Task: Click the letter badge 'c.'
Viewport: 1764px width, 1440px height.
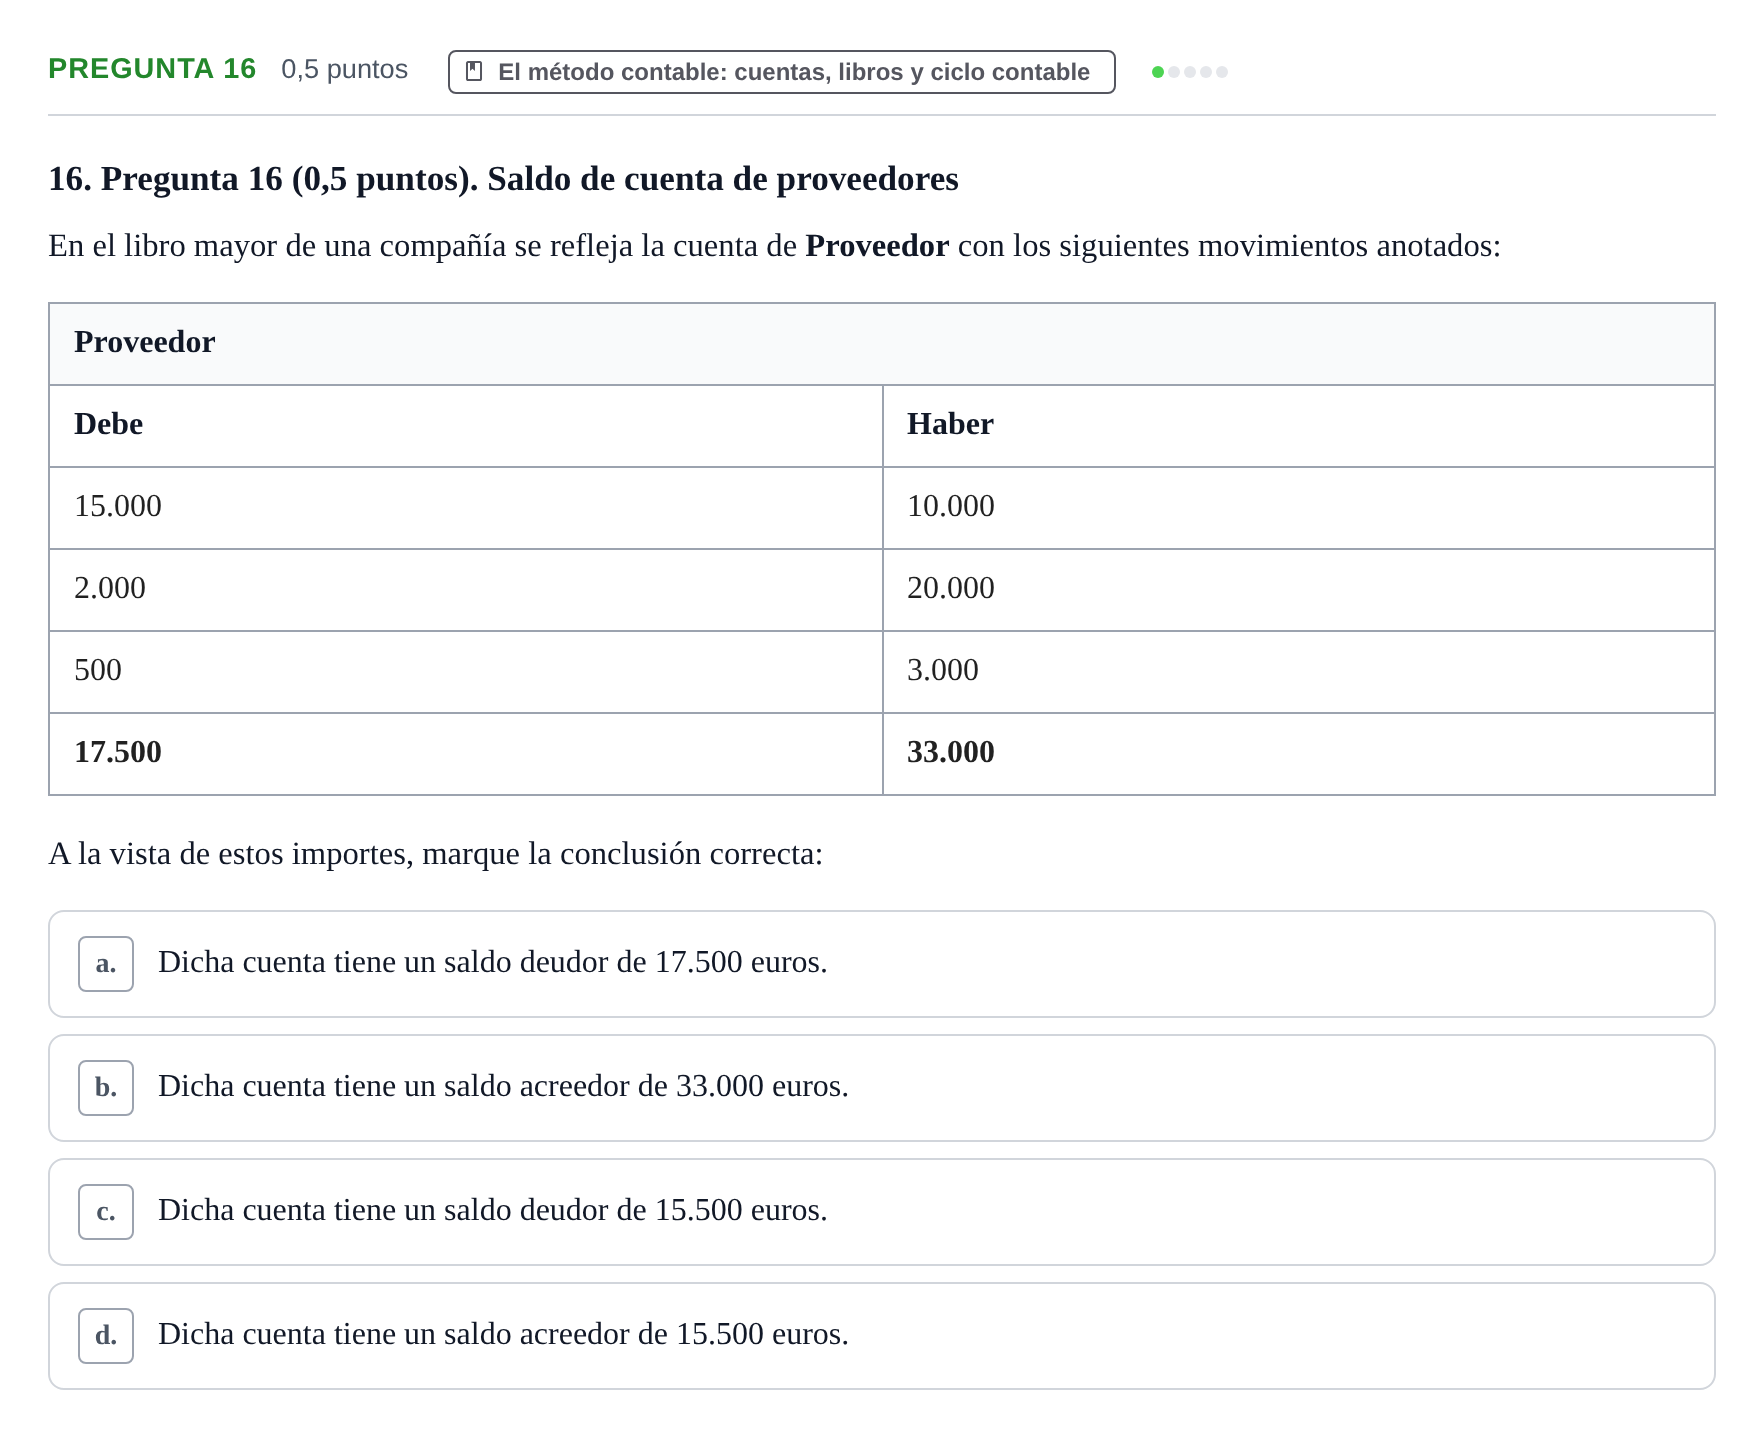Action: click(x=106, y=1212)
